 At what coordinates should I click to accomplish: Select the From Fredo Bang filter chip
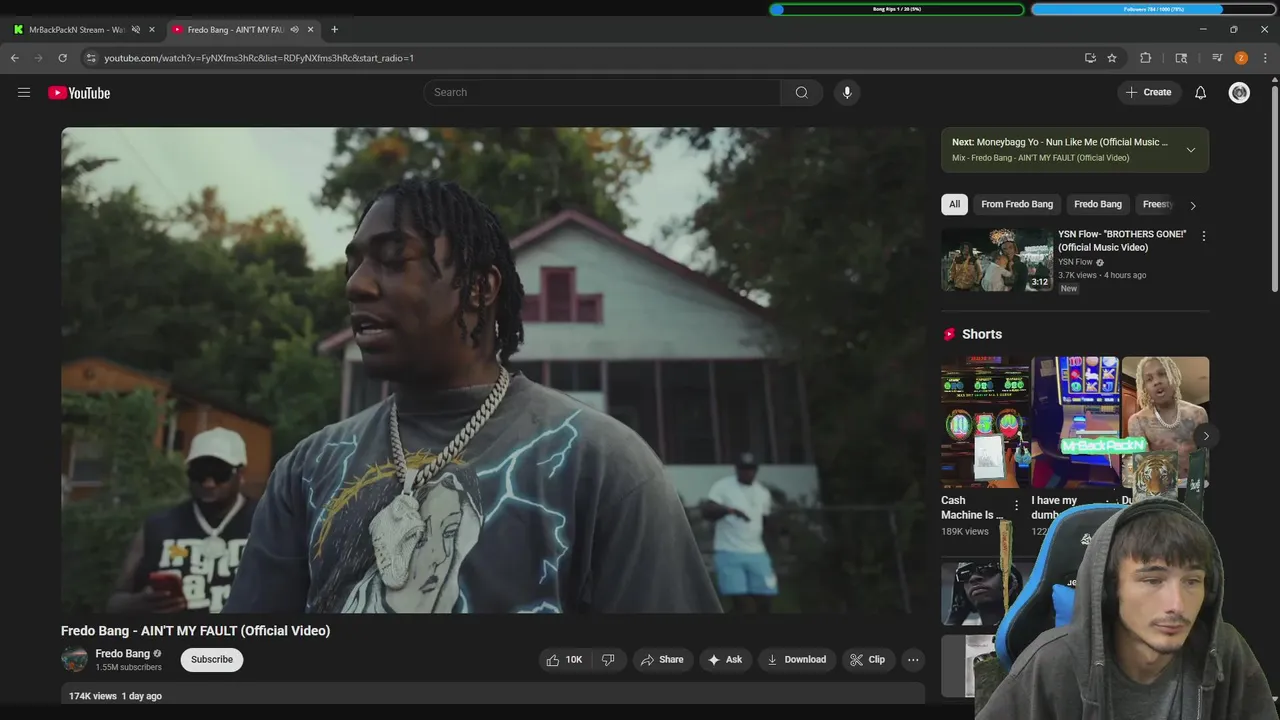point(1017,204)
